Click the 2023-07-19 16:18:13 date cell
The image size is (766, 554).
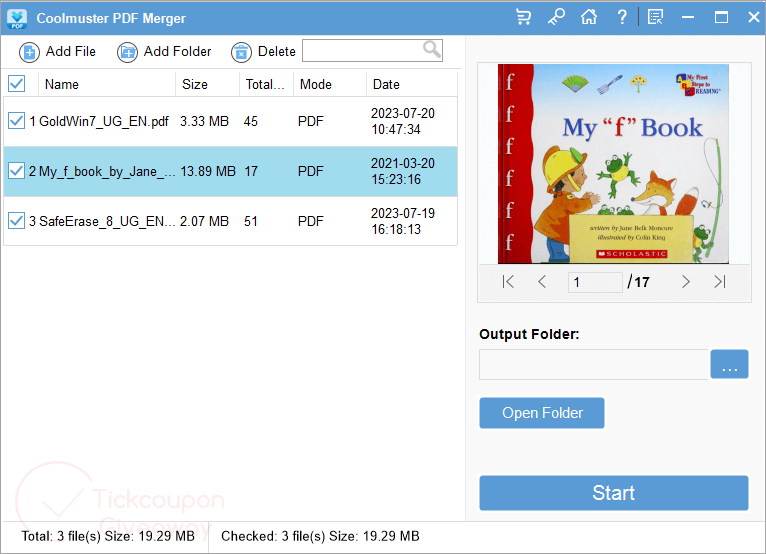pyautogui.click(x=403, y=221)
